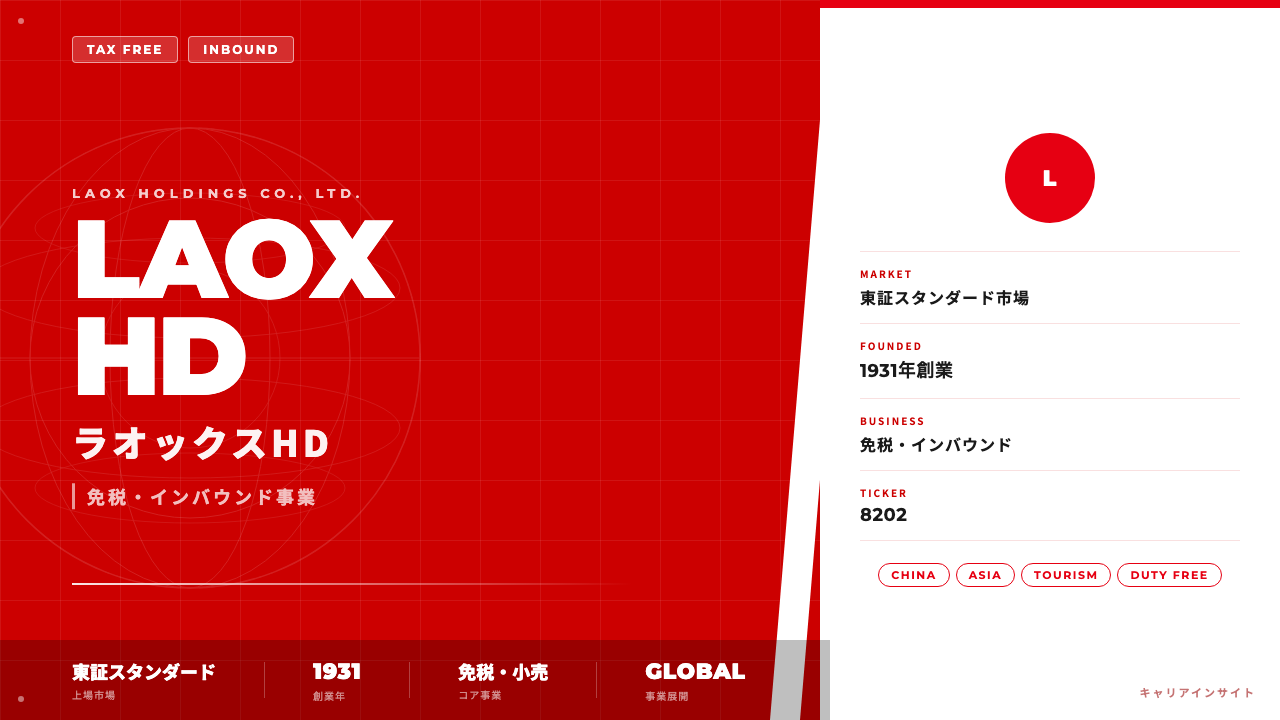Click the INBOUND tag

241,49
